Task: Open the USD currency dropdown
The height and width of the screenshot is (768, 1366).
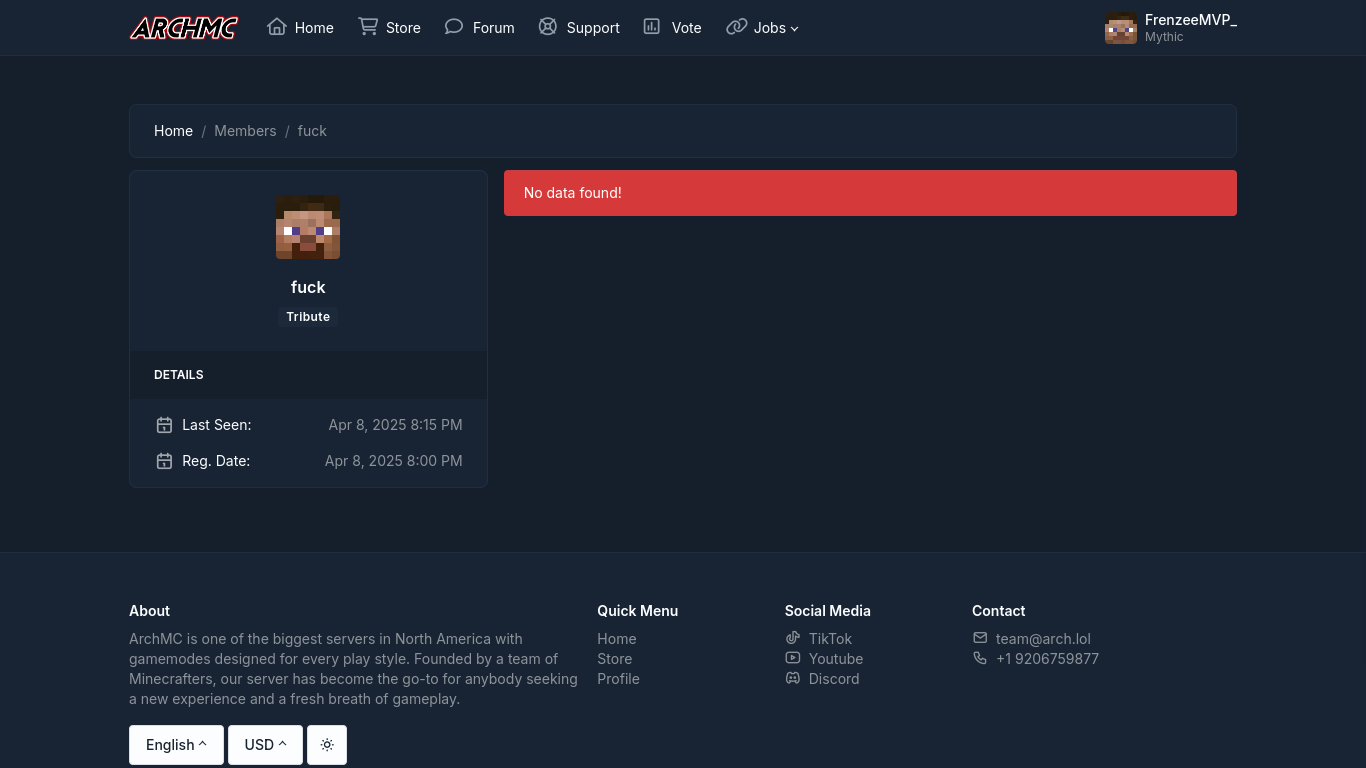Action: click(x=265, y=745)
